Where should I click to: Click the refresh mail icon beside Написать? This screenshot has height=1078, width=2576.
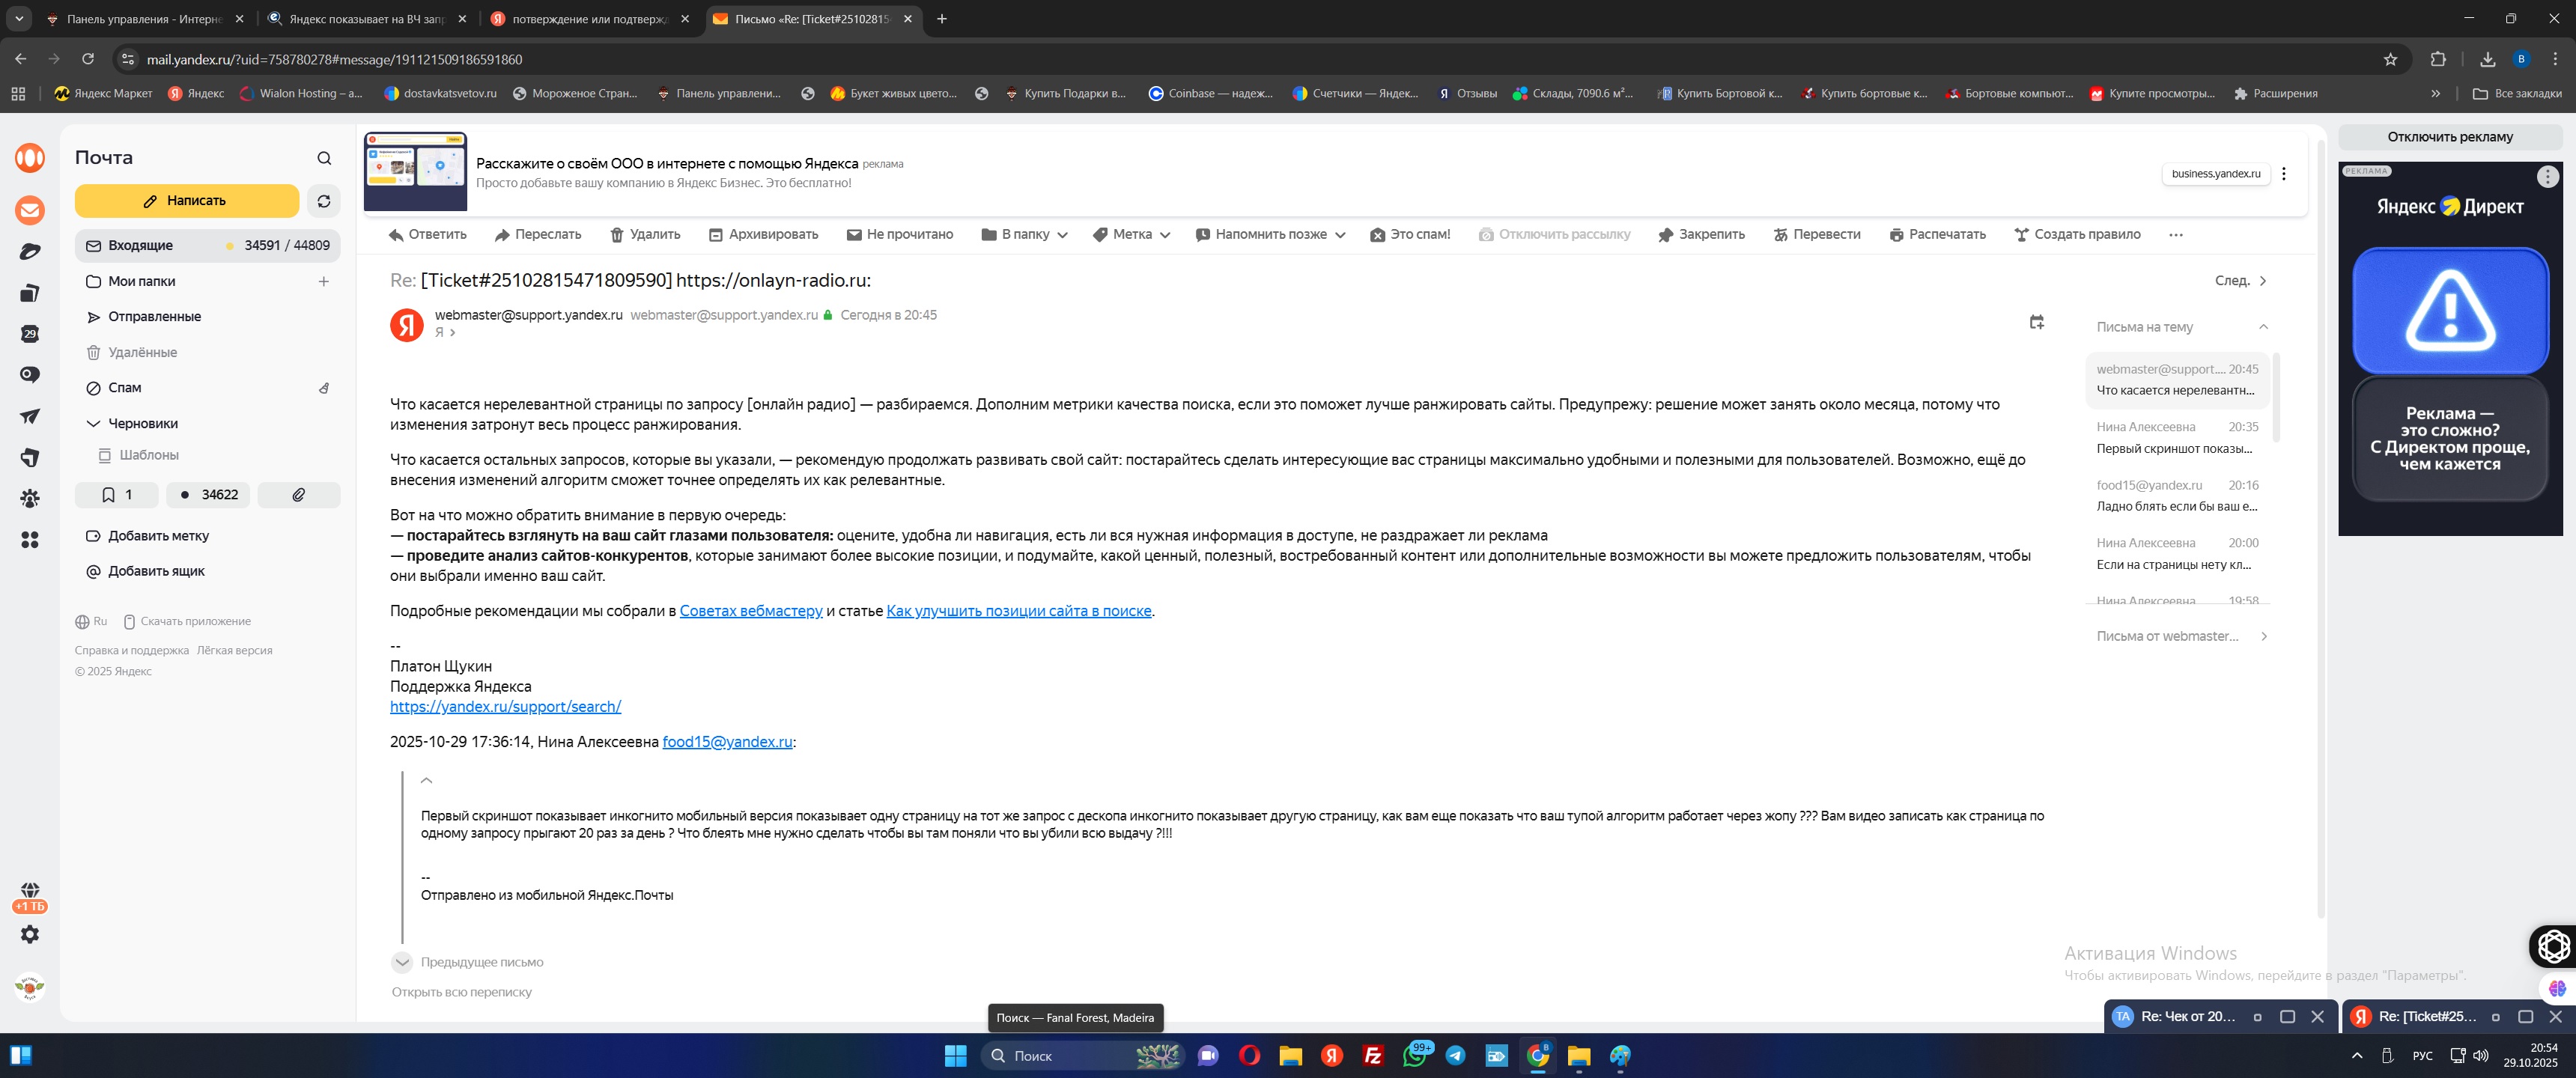coord(323,201)
